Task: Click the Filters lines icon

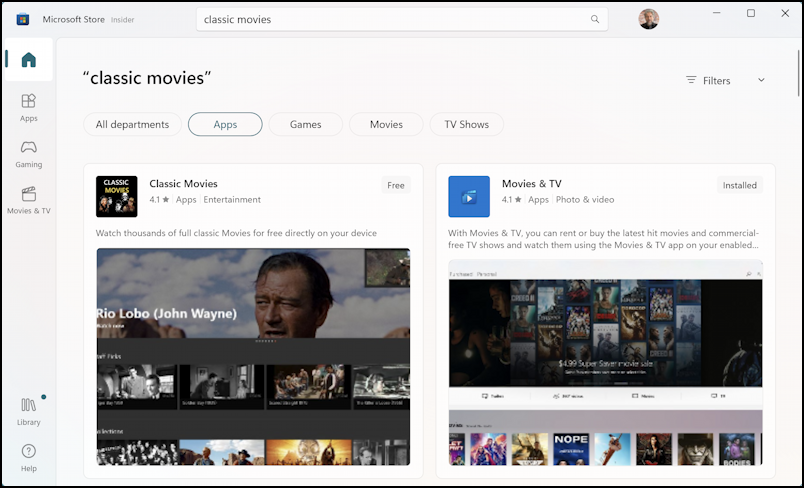Action: coord(691,80)
